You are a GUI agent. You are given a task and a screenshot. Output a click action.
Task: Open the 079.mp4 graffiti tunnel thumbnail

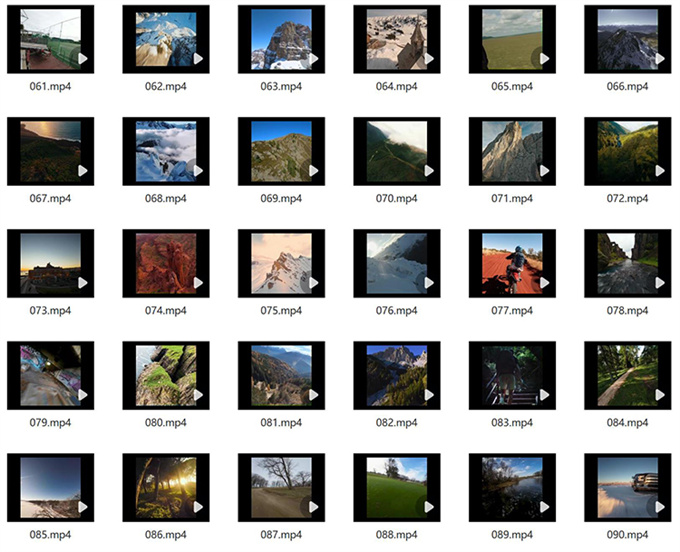coord(50,376)
